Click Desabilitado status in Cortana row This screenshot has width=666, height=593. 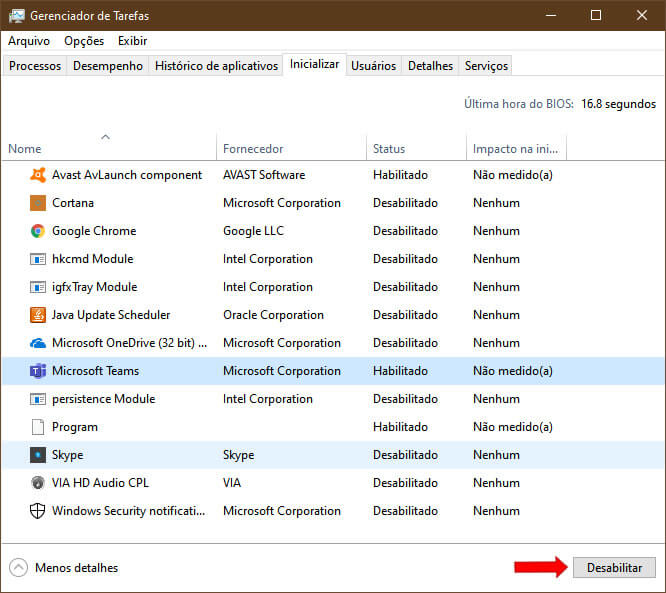pos(405,203)
